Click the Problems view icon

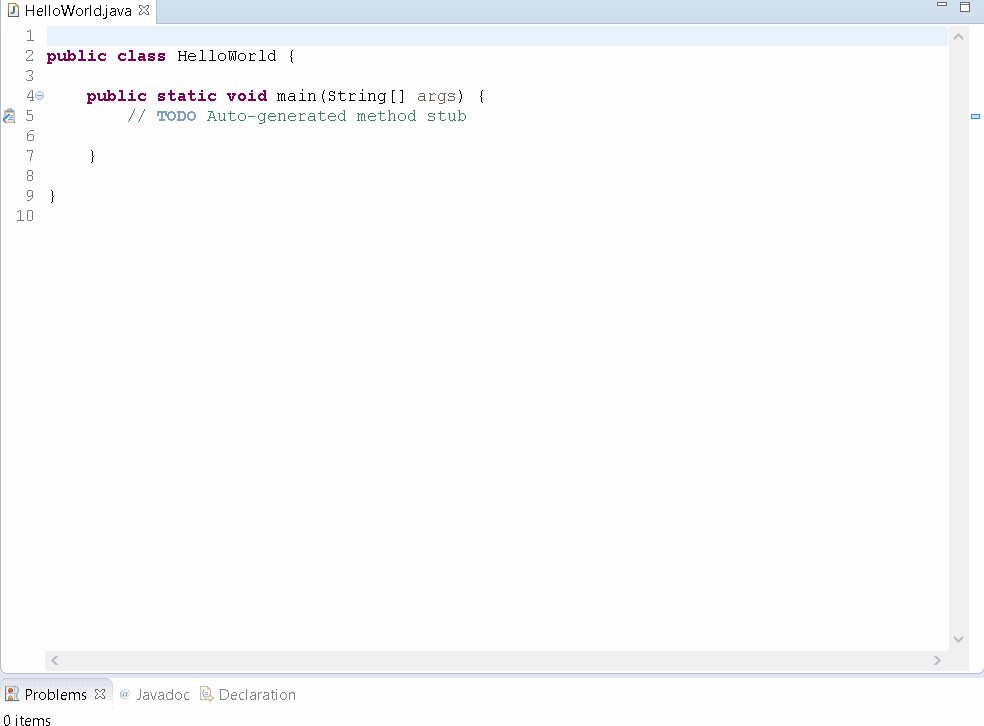click(13, 693)
